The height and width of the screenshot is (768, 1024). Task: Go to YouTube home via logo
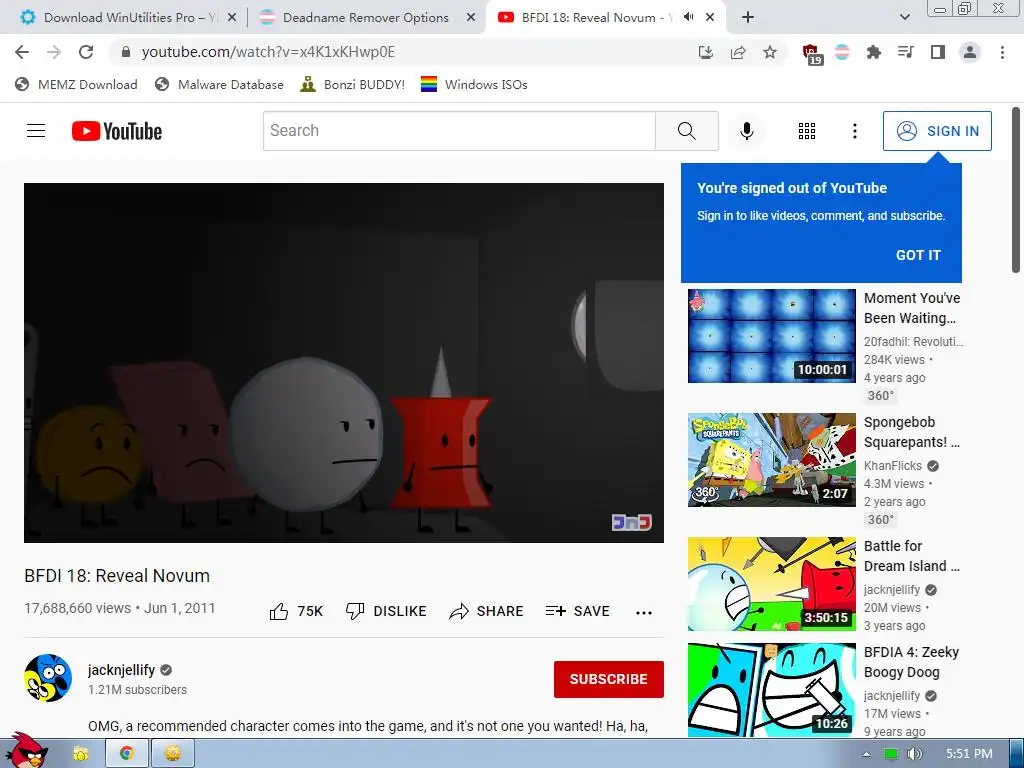(117, 131)
